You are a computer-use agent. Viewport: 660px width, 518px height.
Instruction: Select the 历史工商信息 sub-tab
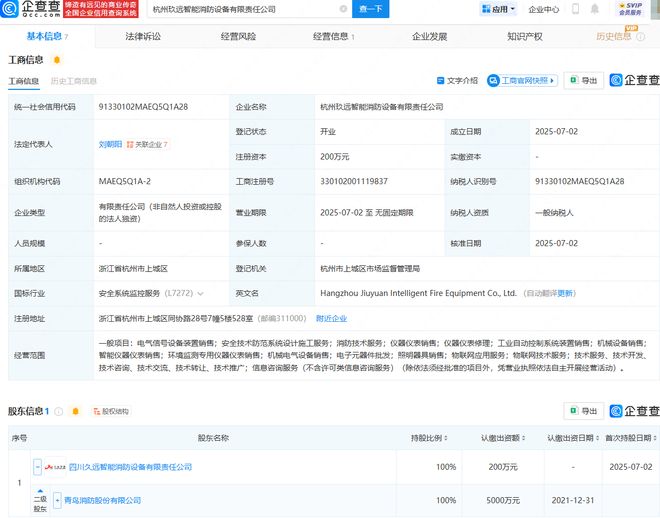[x=74, y=81]
